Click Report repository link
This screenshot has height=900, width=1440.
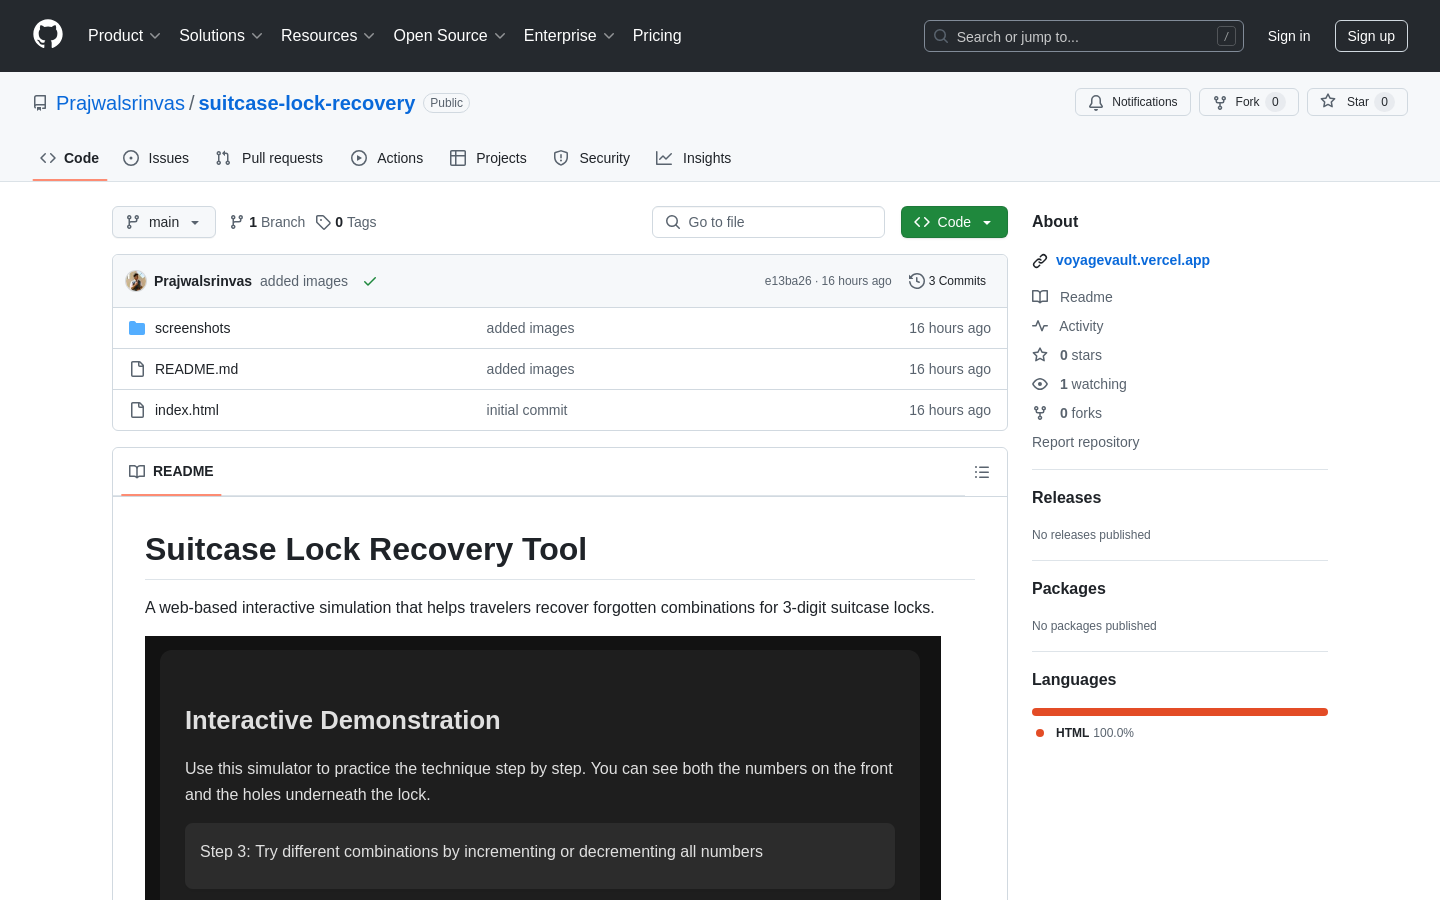1085,442
